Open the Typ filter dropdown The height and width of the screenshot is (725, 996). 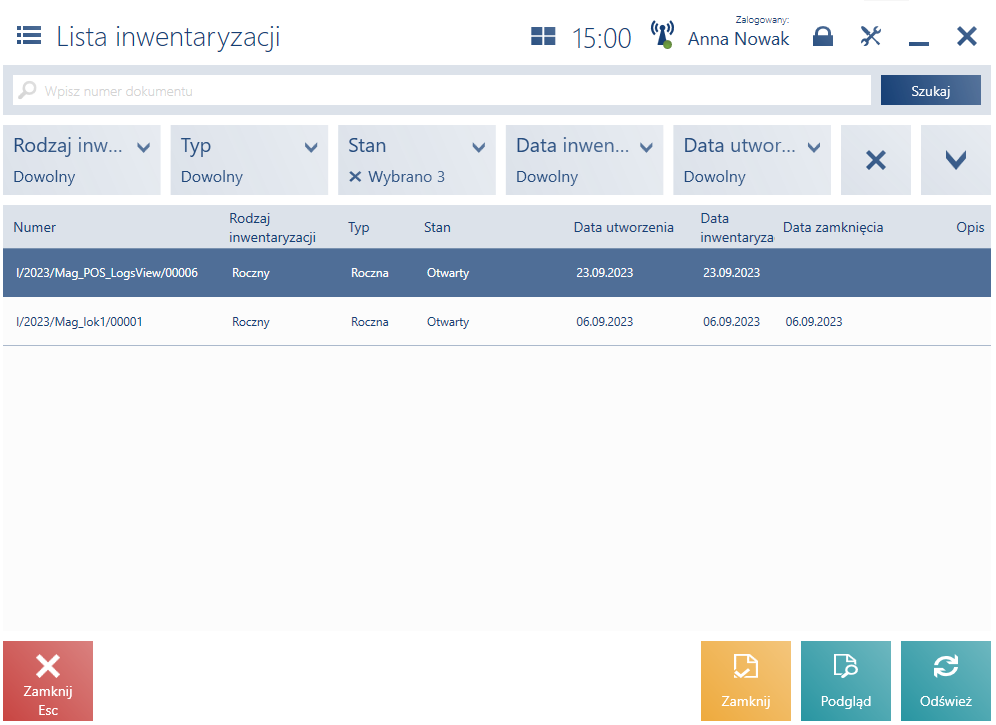[x=249, y=159]
